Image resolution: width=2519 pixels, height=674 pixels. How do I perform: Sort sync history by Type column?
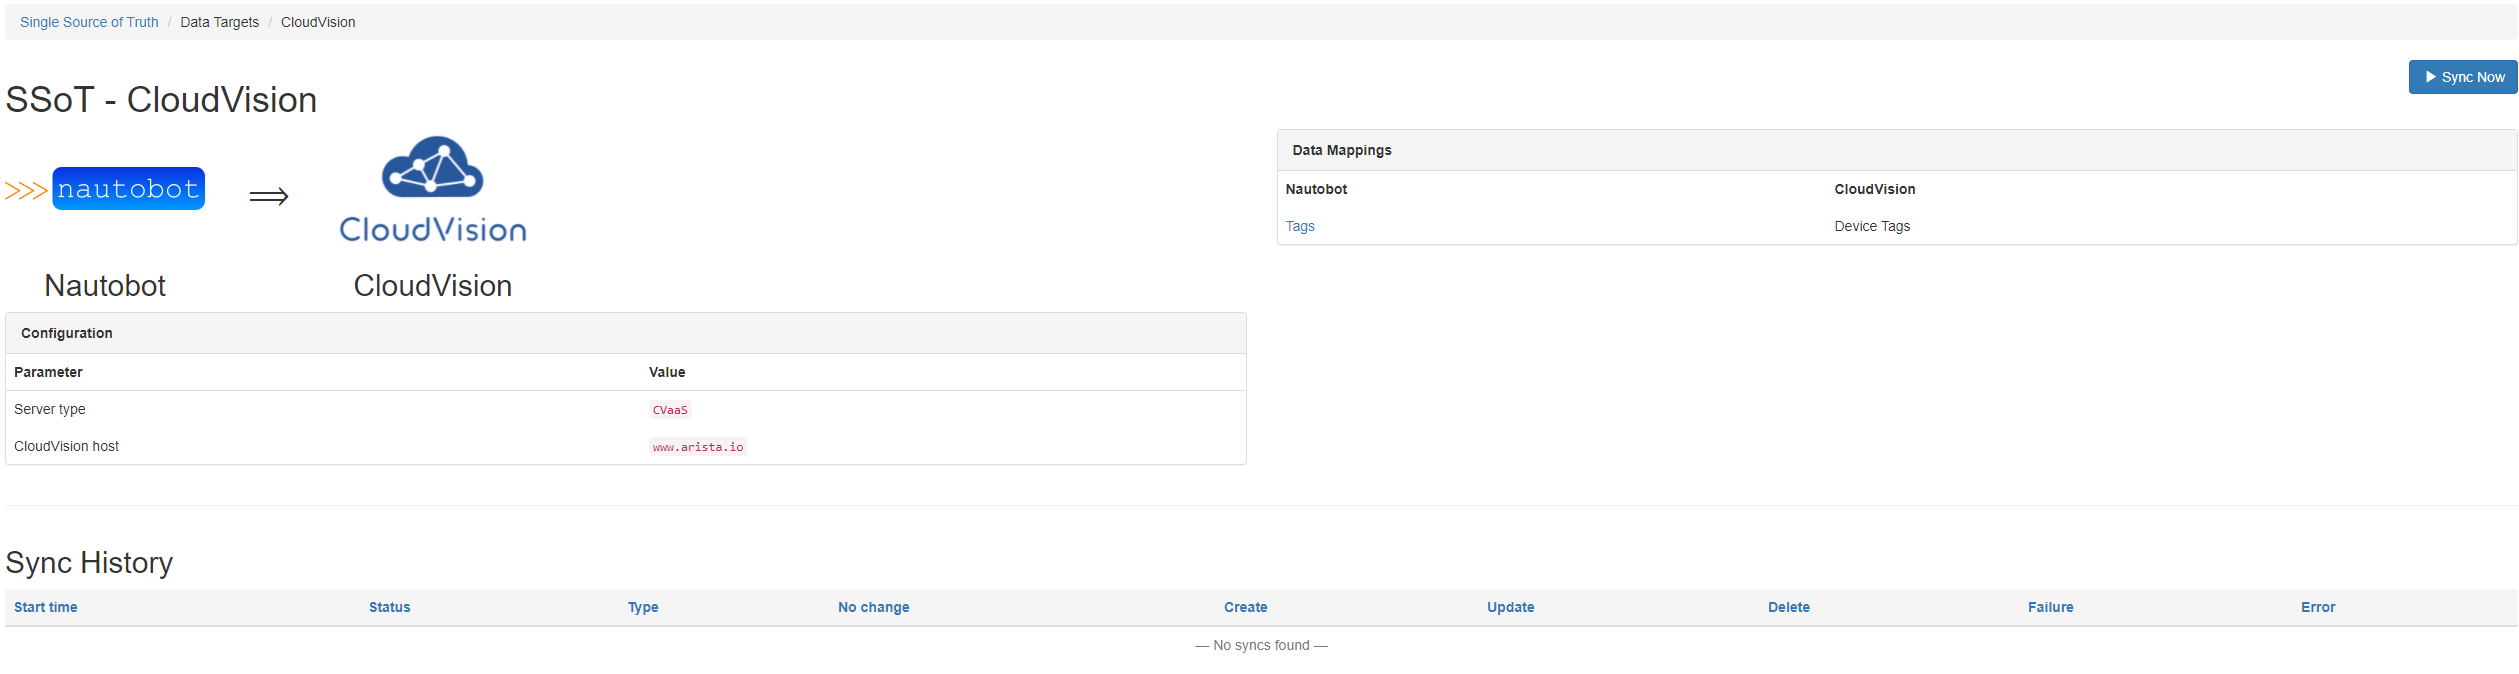pos(643,607)
